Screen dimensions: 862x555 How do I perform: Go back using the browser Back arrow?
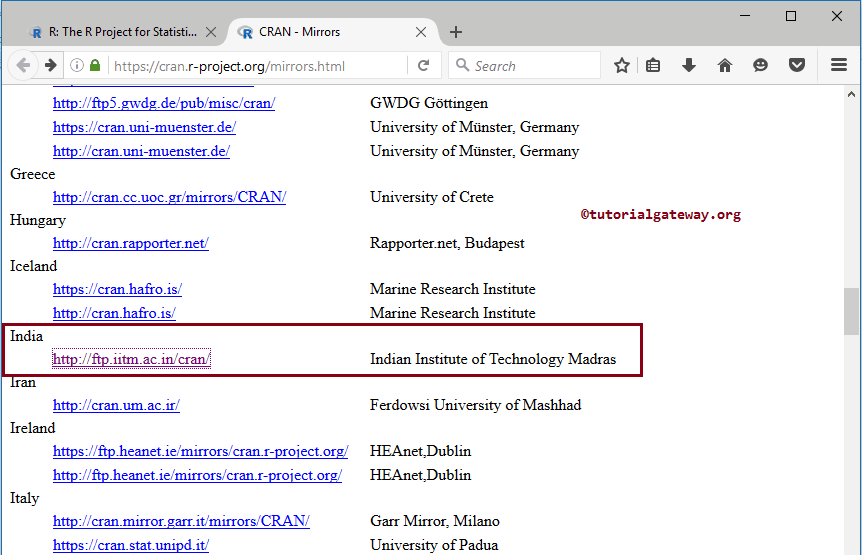click(x=23, y=65)
